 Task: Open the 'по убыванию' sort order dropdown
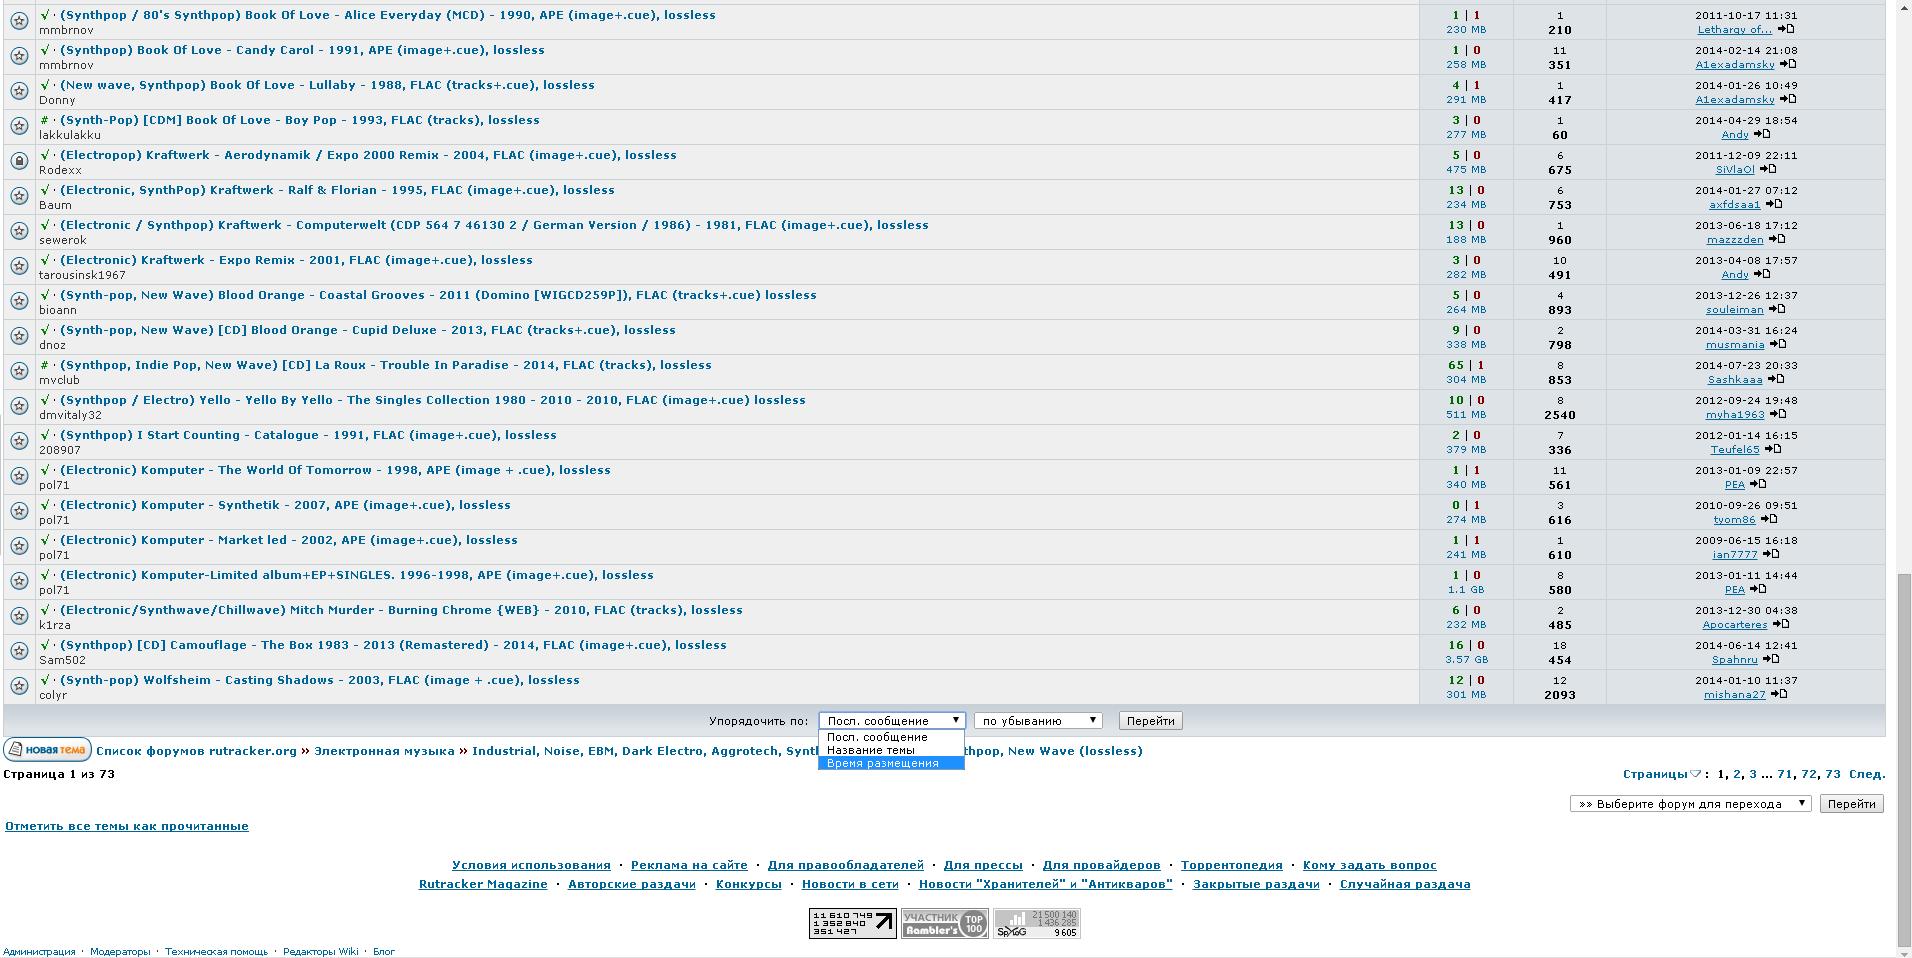tap(1038, 720)
